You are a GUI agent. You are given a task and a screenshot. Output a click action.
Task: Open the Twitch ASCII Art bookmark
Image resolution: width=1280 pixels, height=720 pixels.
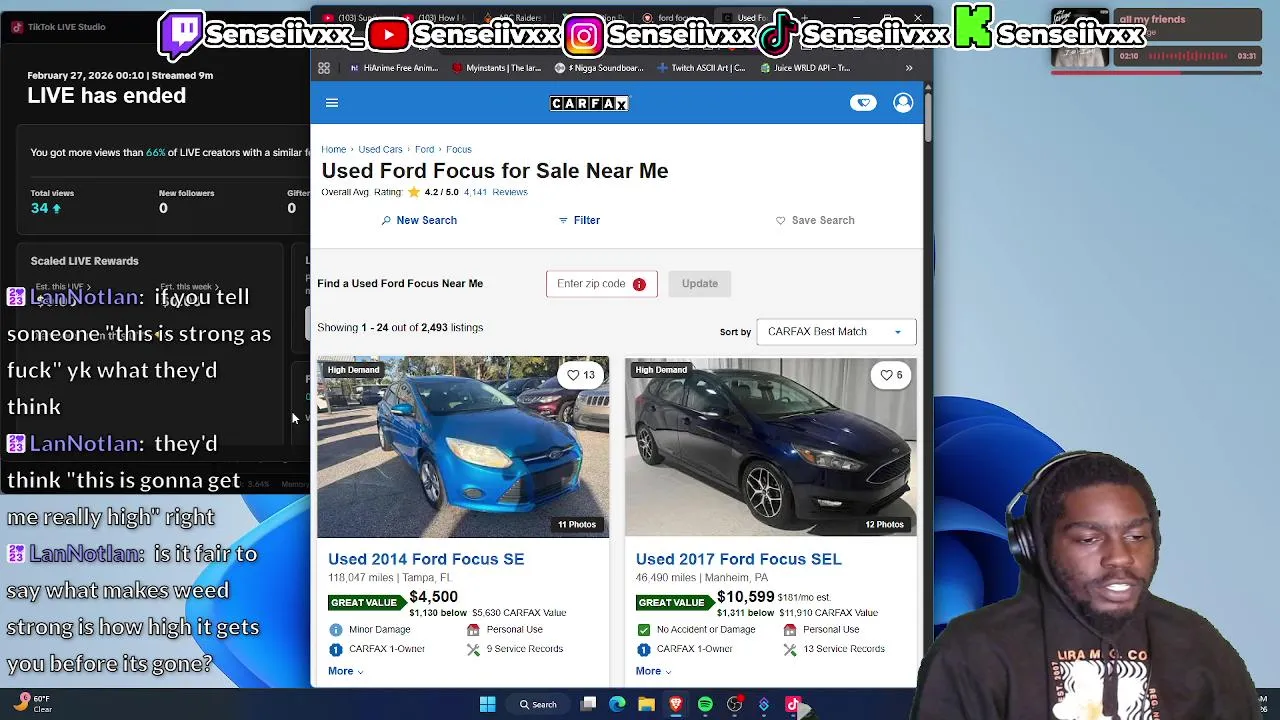pos(702,68)
